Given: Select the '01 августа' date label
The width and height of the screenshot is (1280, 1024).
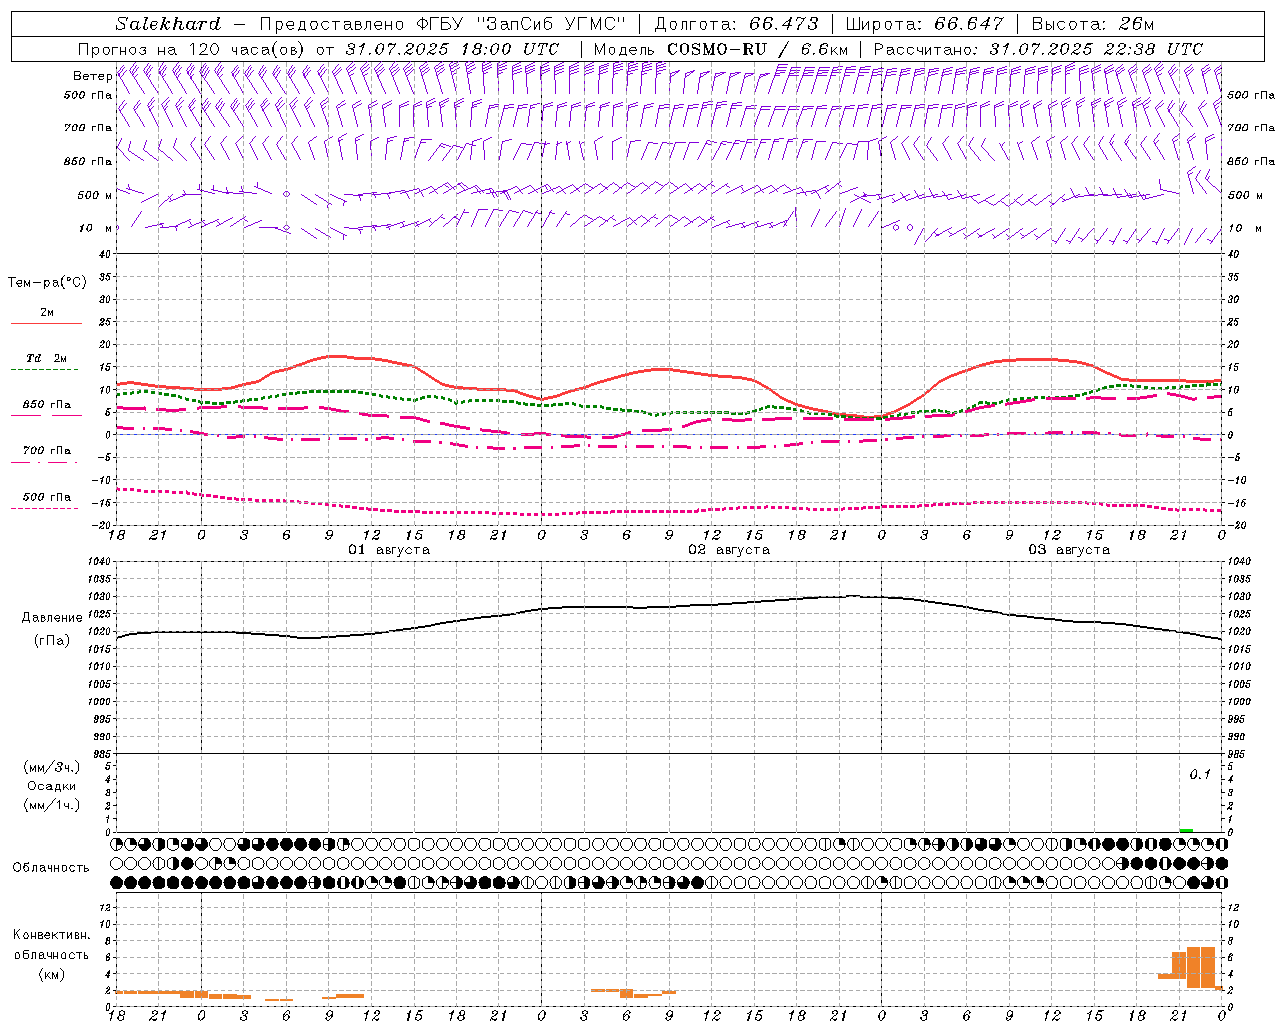Looking at the screenshot, I should [x=389, y=550].
